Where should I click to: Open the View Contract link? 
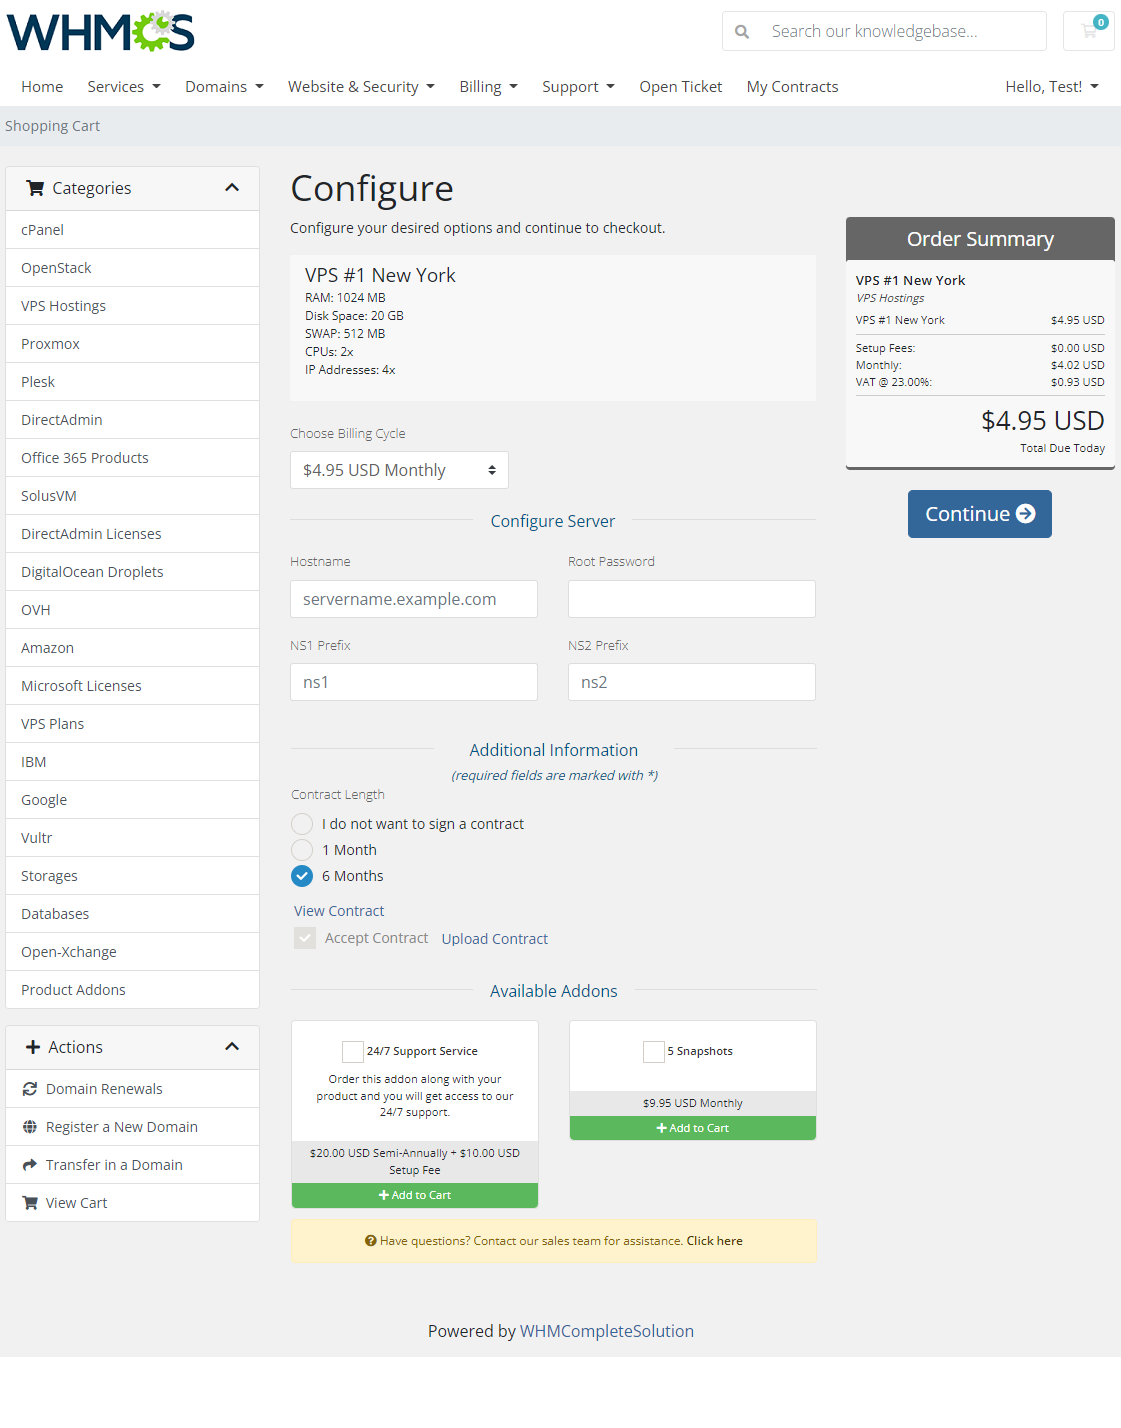point(339,911)
